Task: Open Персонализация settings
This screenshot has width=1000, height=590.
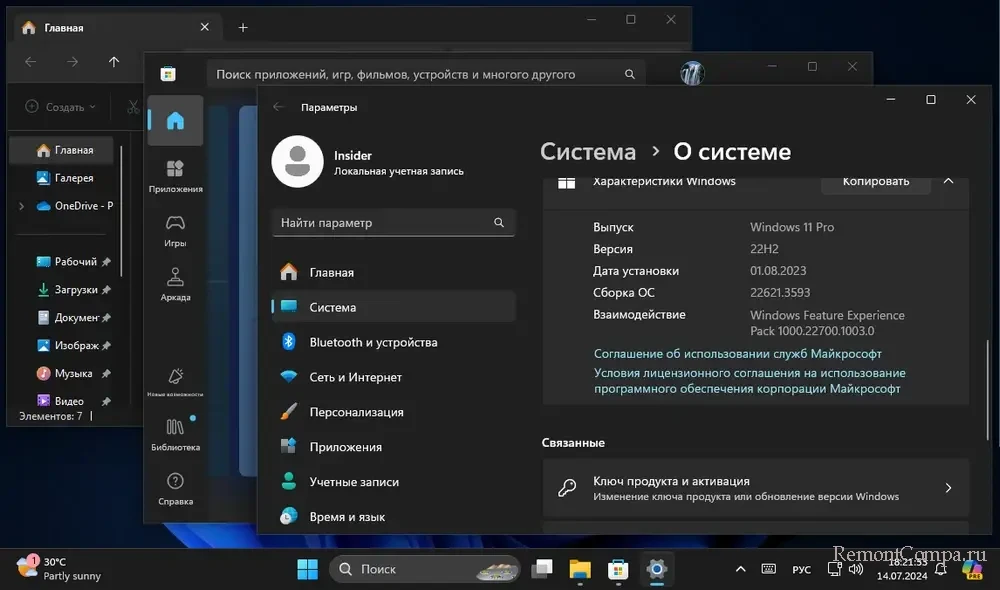Action: (x=393, y=412)
